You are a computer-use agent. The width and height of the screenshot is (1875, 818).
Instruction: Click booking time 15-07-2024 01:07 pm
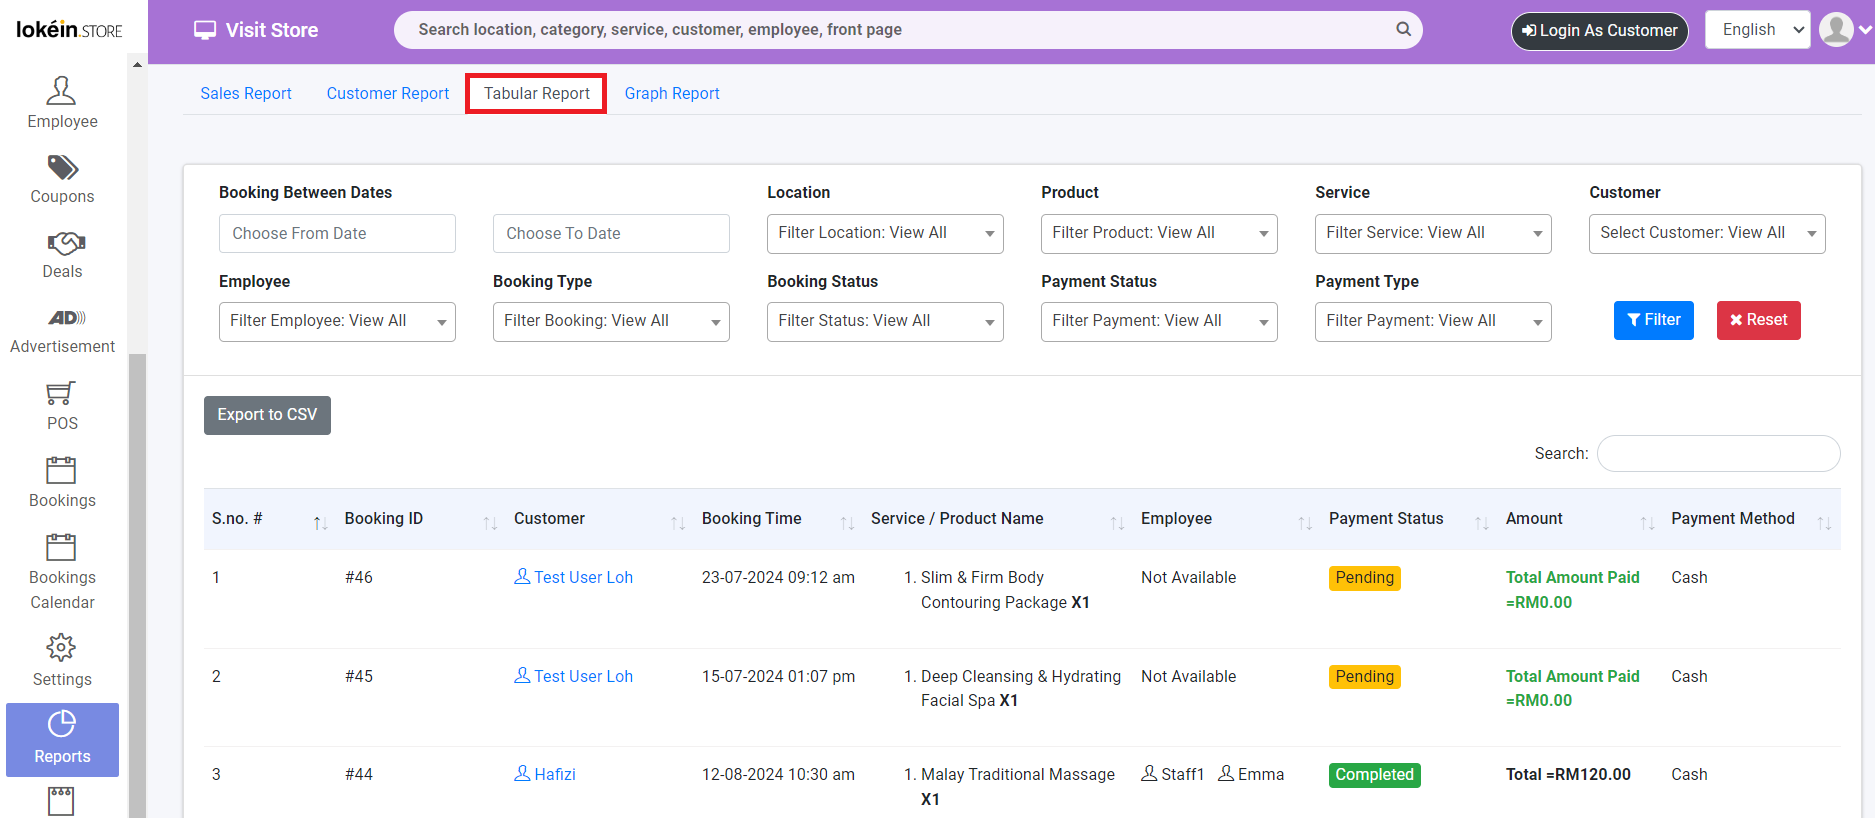[x=778, y=676]
